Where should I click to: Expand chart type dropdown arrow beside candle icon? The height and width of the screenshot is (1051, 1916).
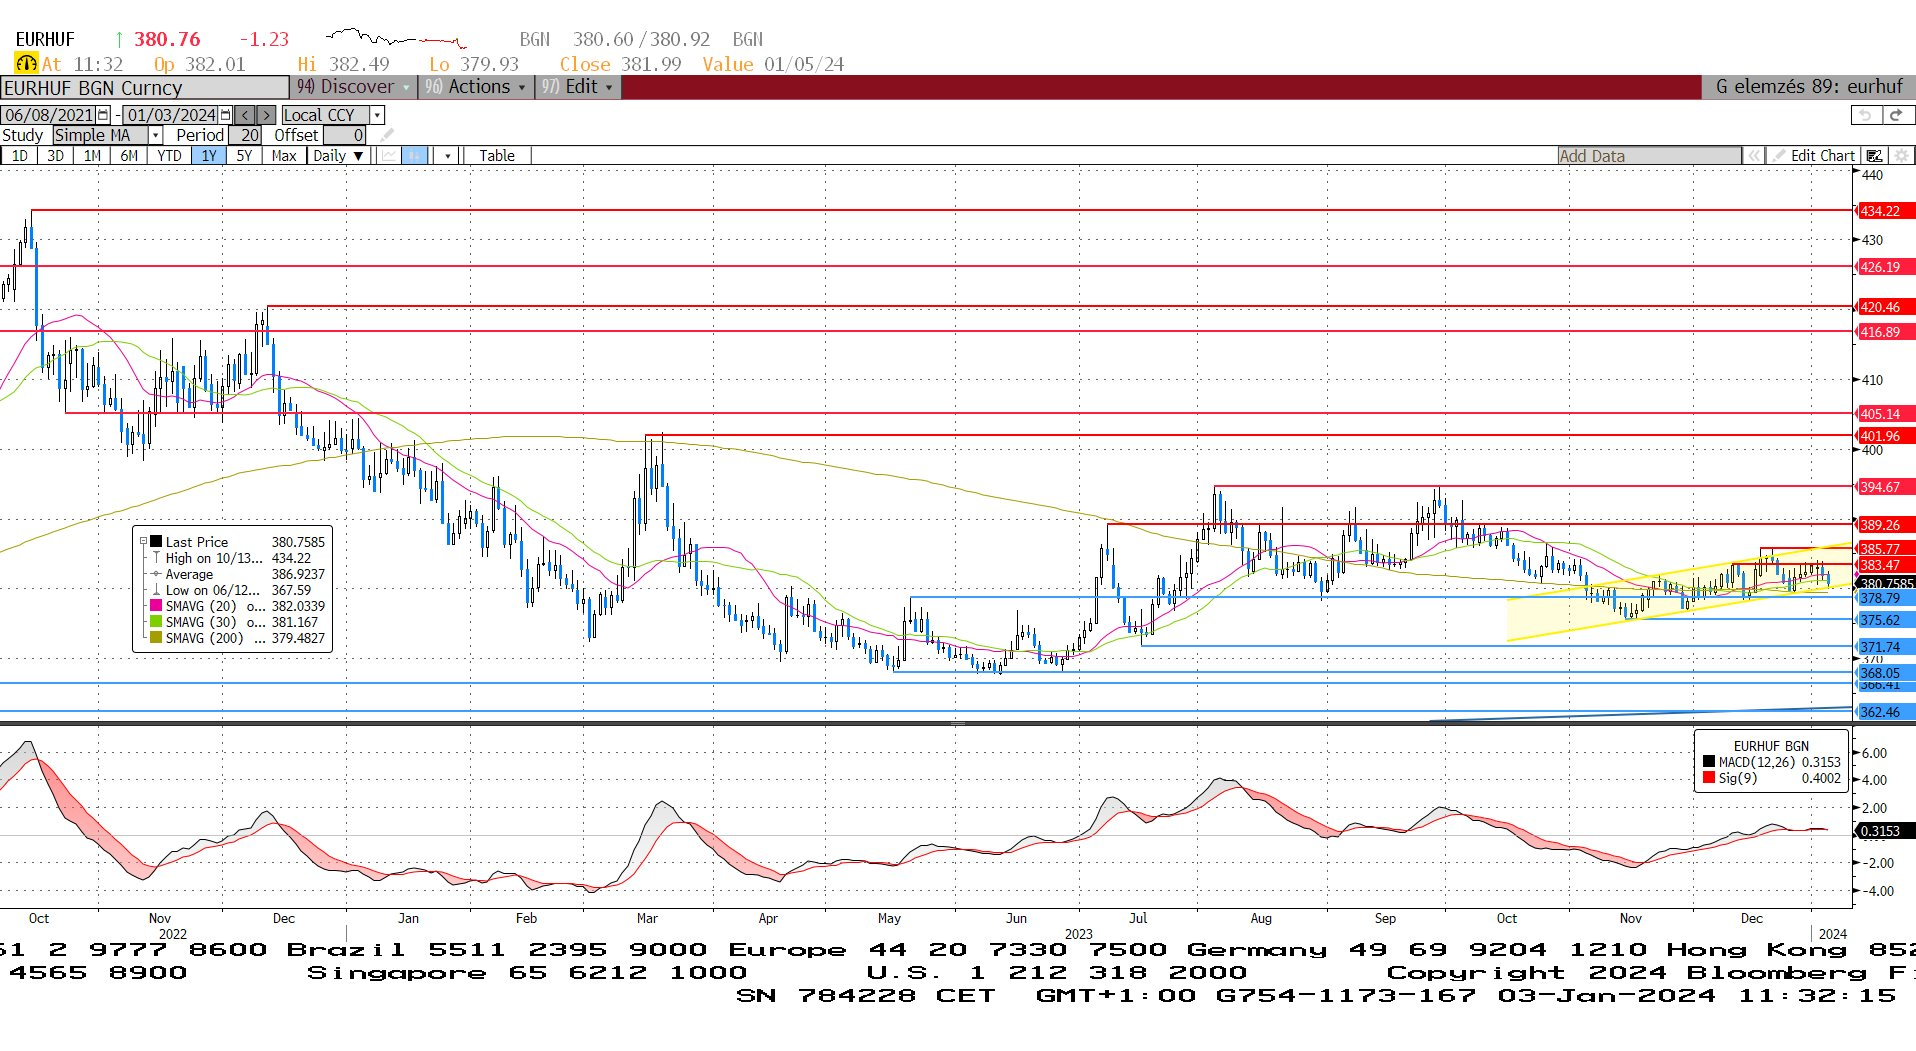coord(447,156)
